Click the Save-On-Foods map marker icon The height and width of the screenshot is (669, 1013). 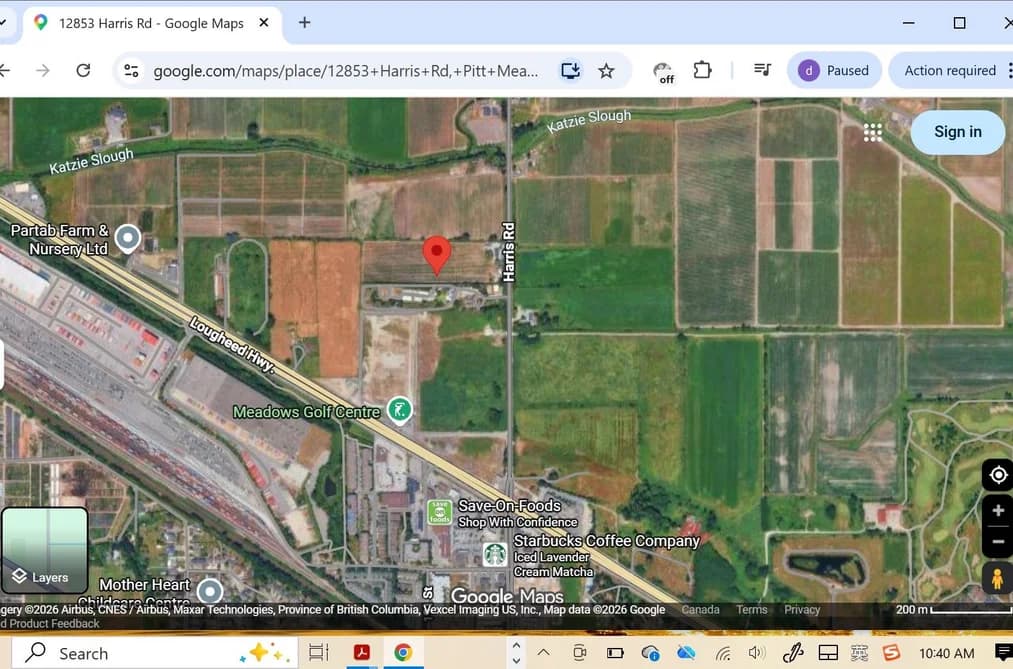click(439, 512)
